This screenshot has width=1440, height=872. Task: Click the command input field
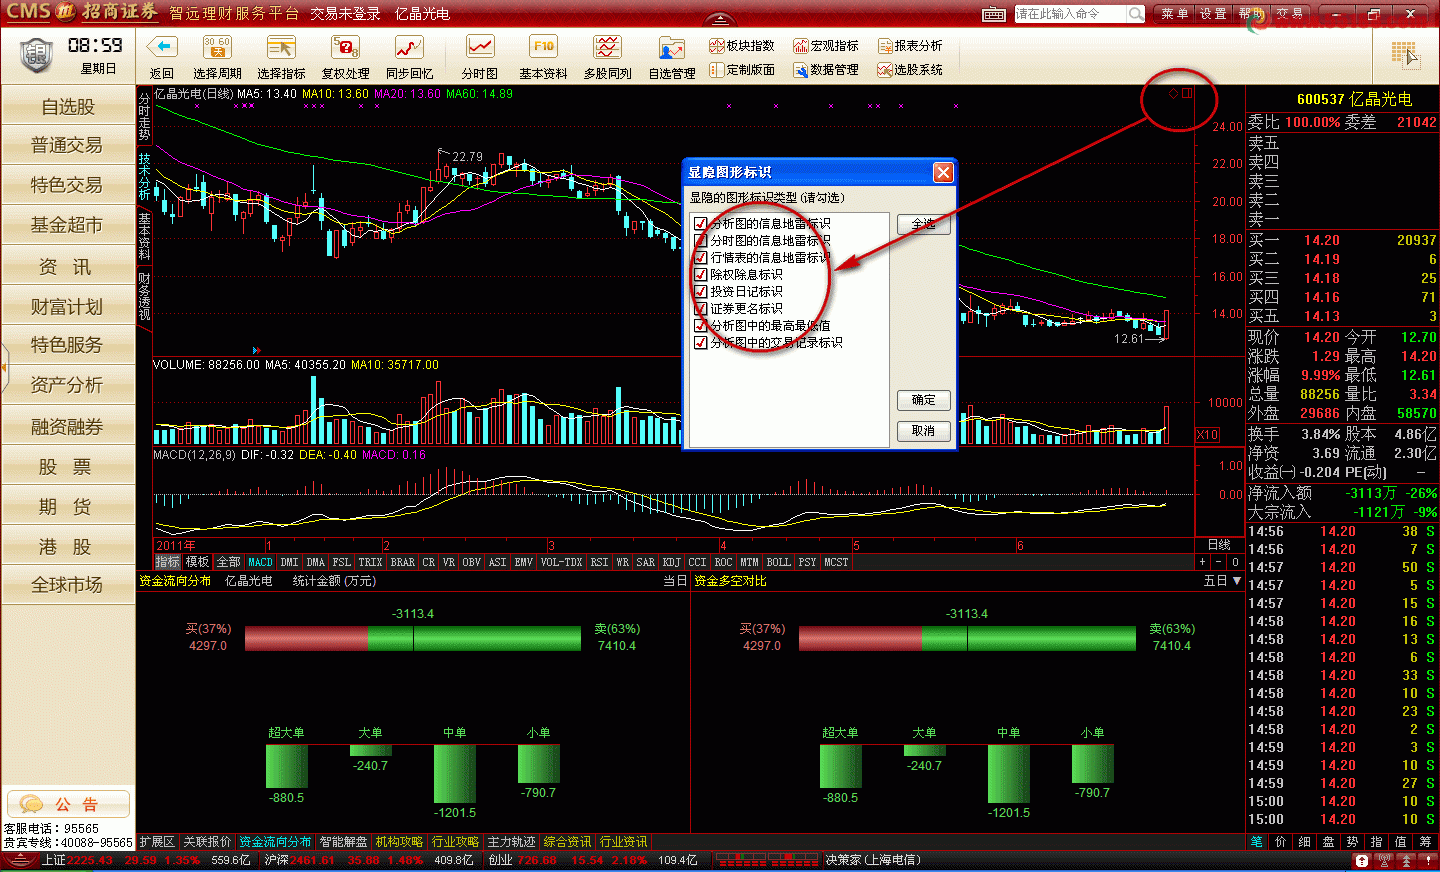1070,14
